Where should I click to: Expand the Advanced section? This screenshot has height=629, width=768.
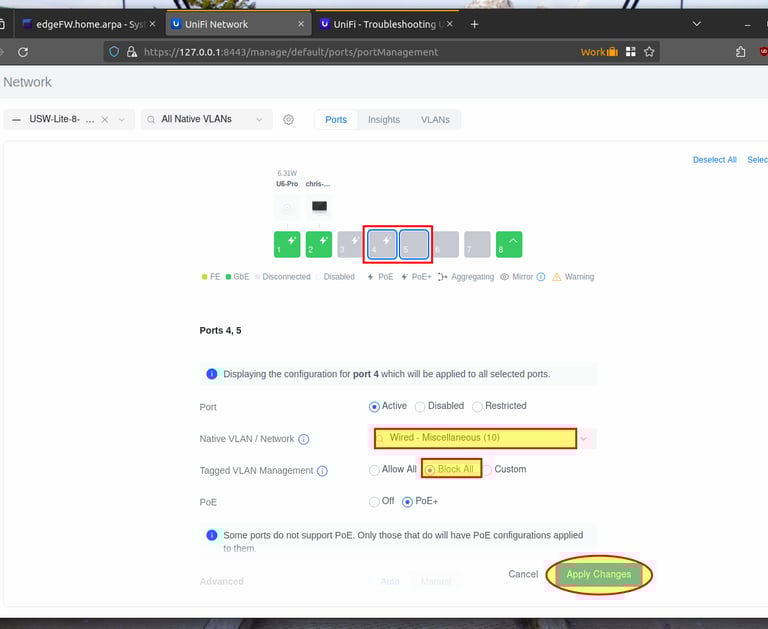pyautogui.click(x=221, y=581)
